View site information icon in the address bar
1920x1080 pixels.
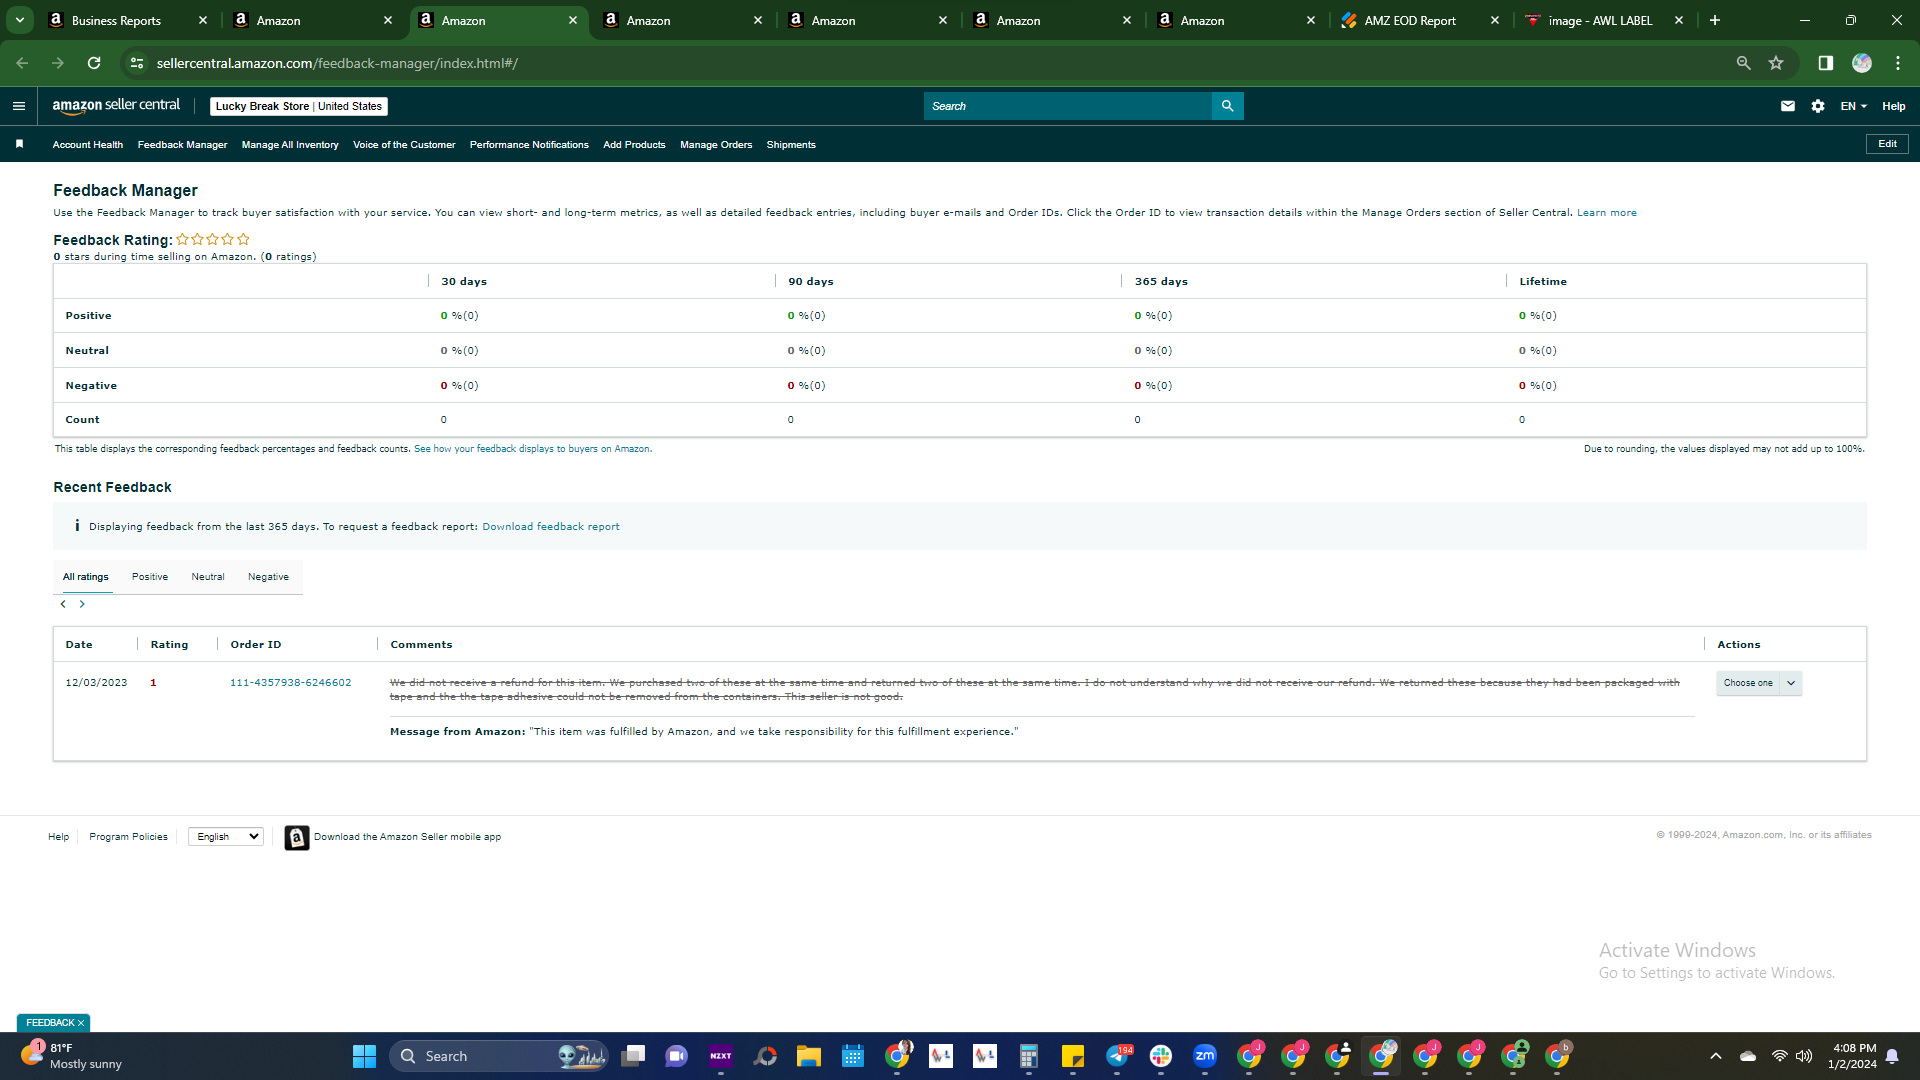[x=137, y=63]
